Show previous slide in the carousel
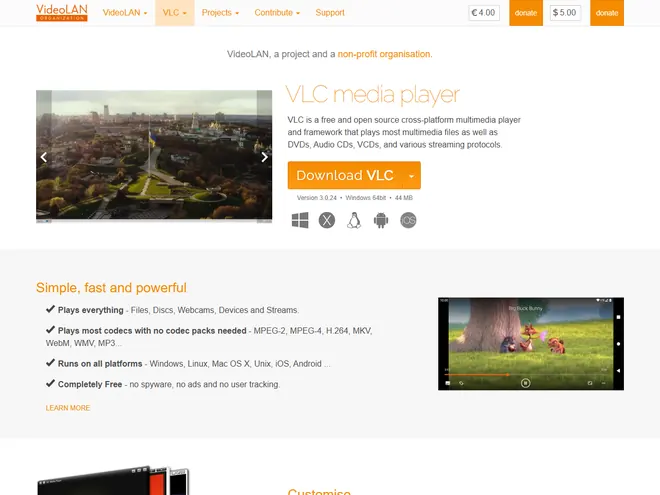Image resolution: width=660 pixels, height=495 pixels. [44, 157]
